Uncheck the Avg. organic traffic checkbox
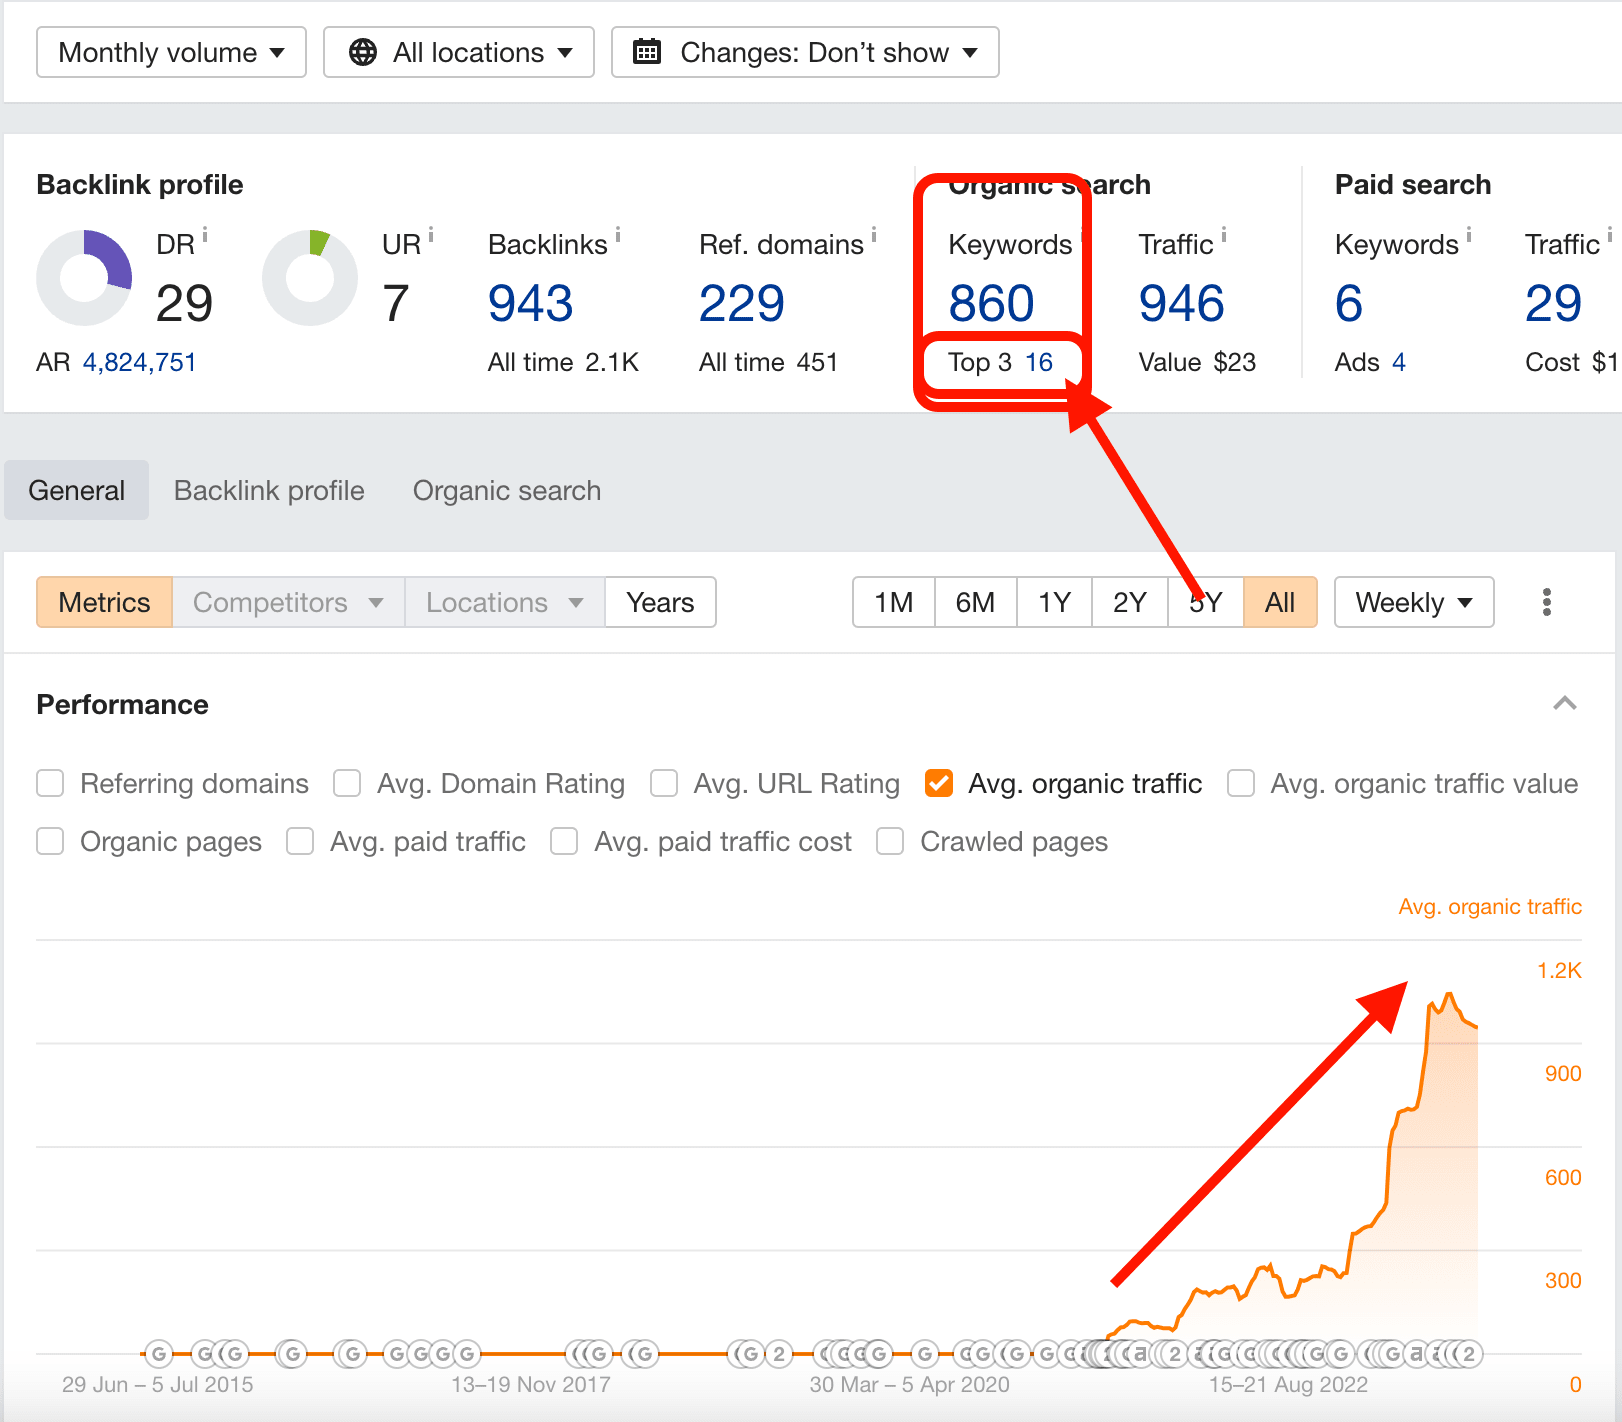Image resolution: width=1622 pixels, height=1422 pixels. pyautogui.click(x=939, y=783)
